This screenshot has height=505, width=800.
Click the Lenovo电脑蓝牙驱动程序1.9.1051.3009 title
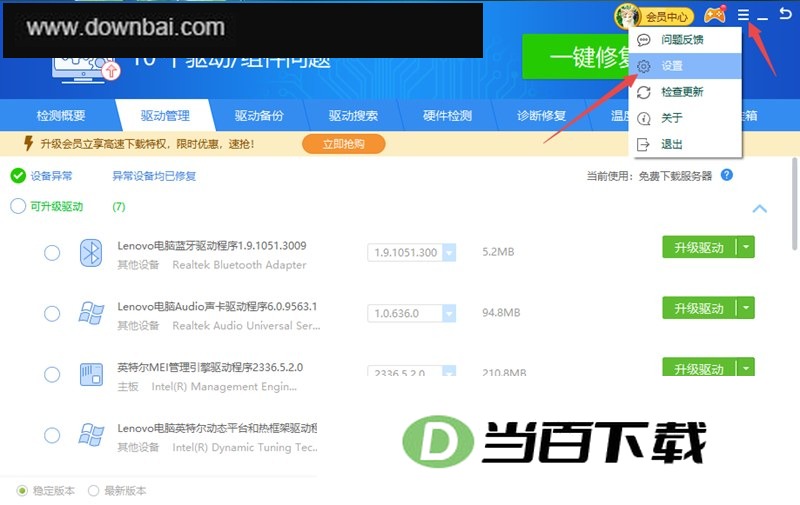point(212,246)
